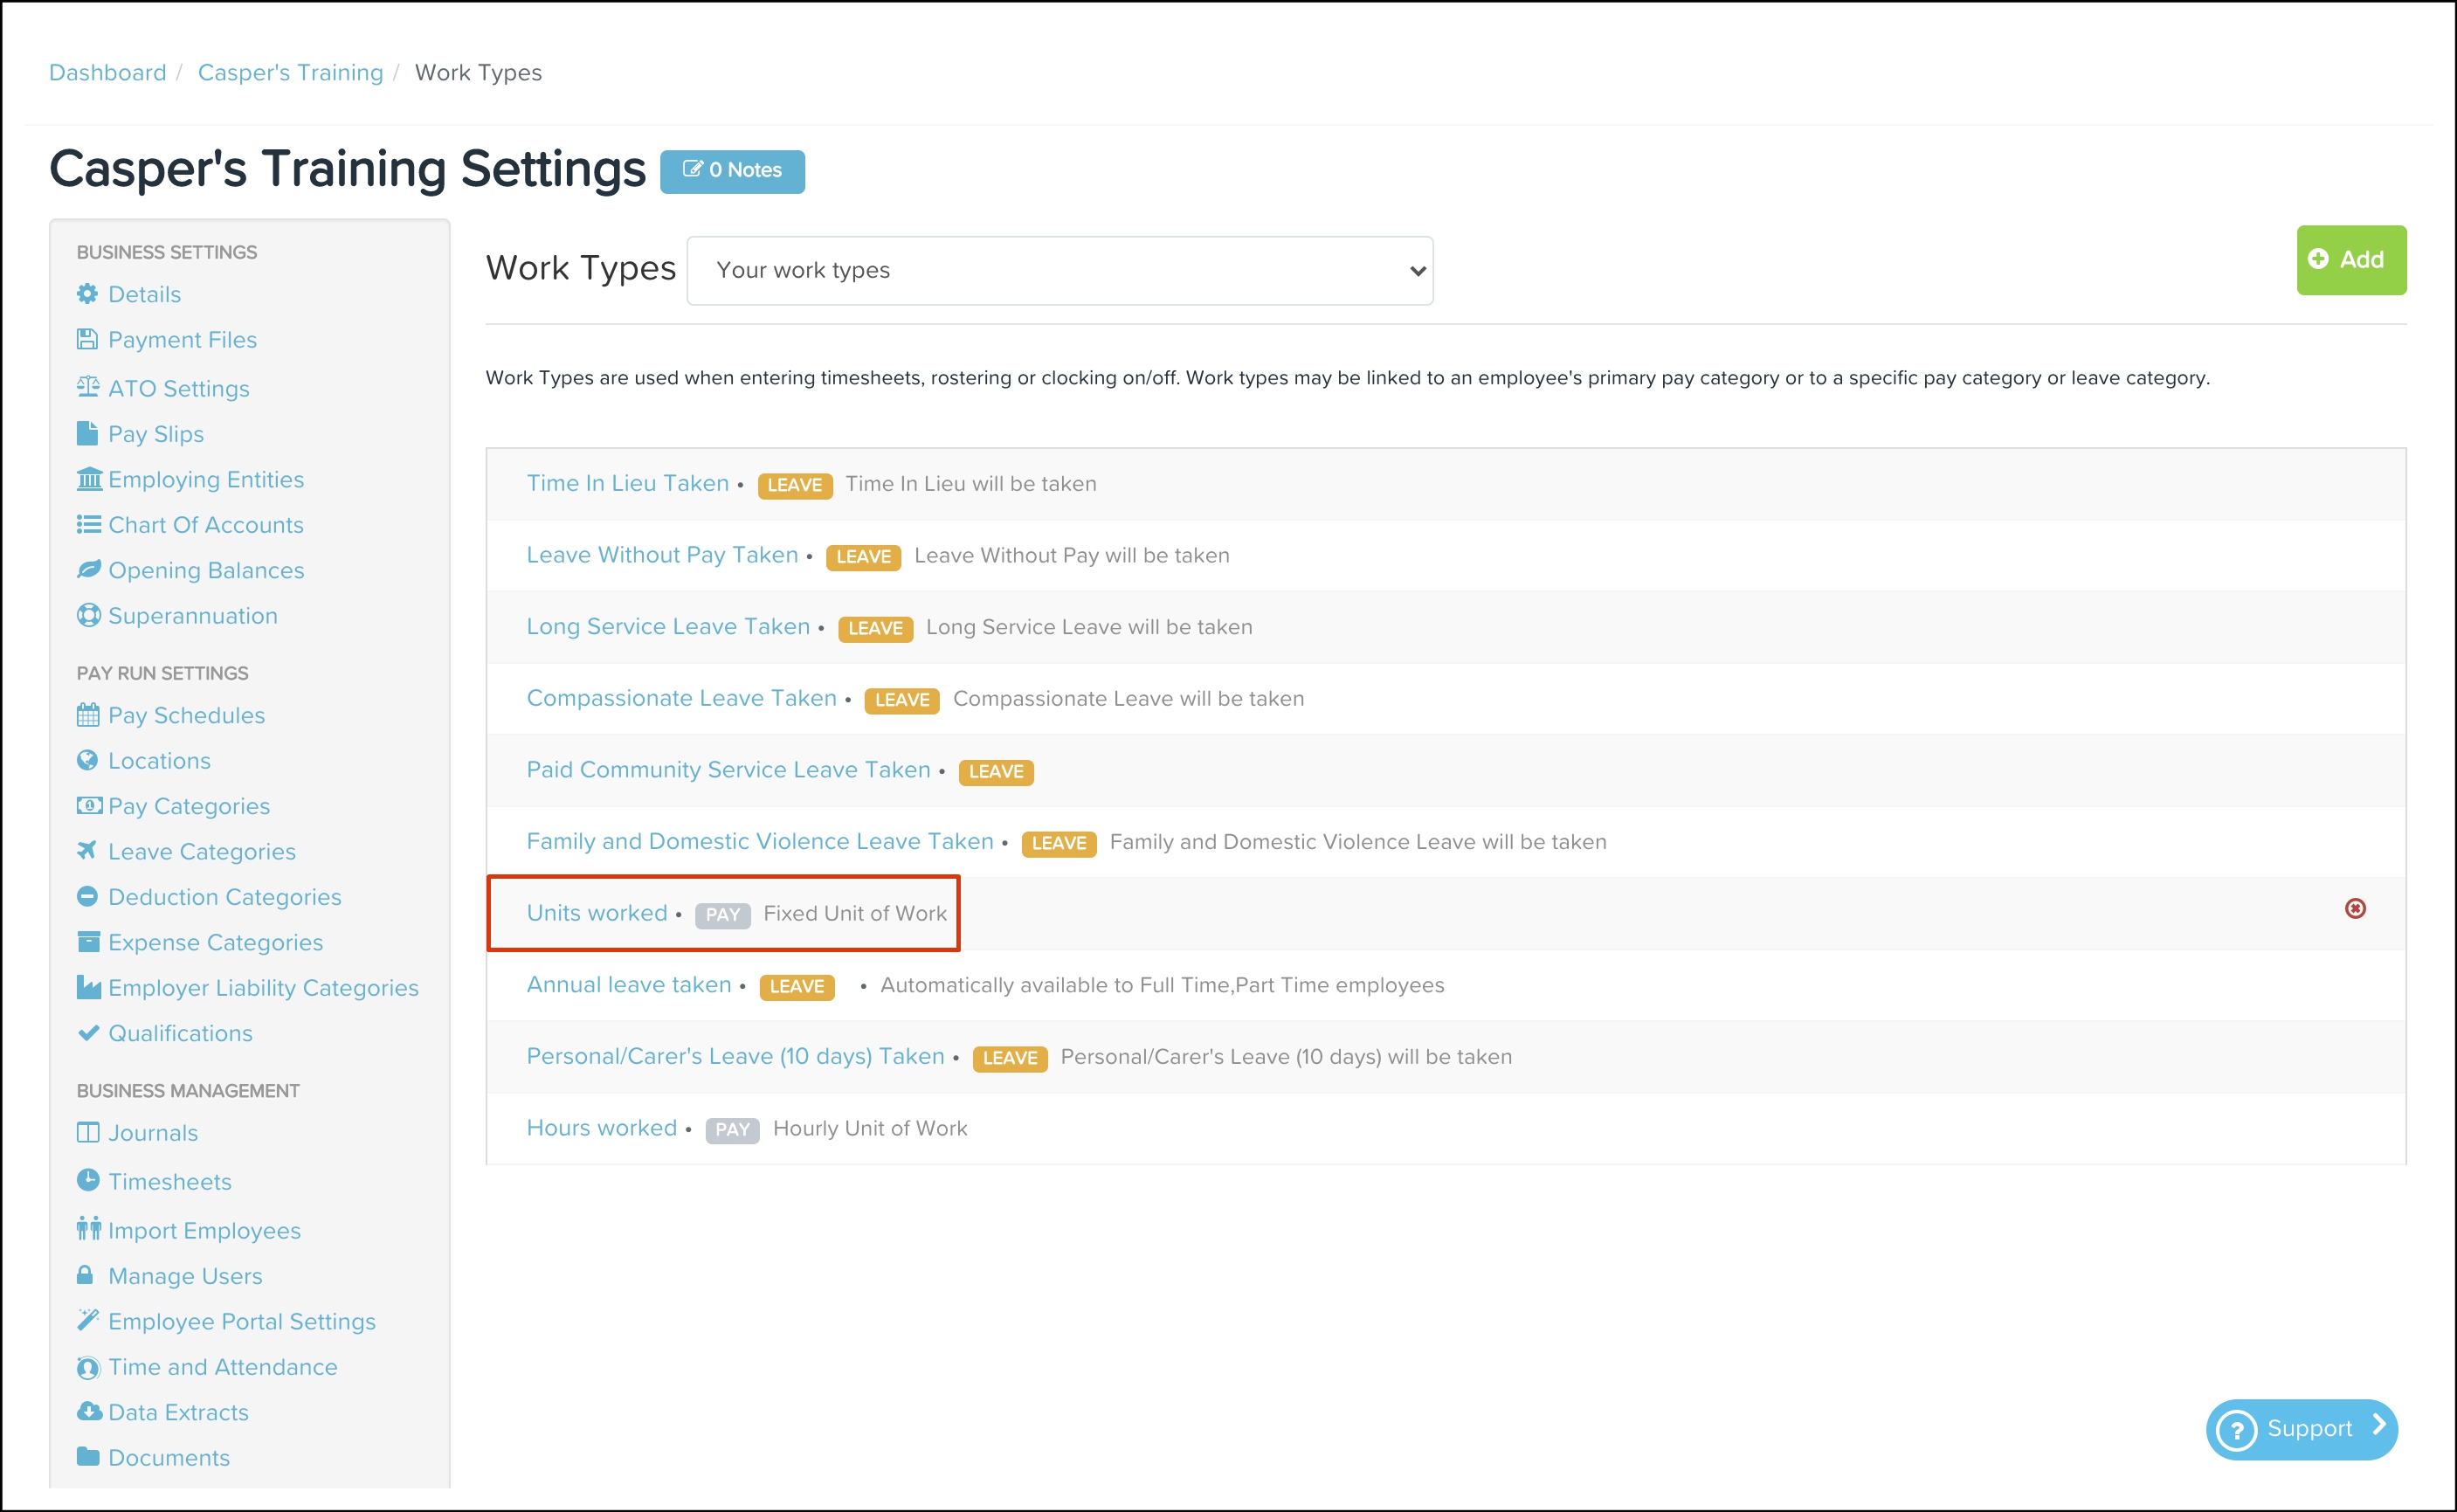This screenshot has width=2457, height=1512.
Task: Open Annual leave taken work type
Action: click(x=629, y=985)
